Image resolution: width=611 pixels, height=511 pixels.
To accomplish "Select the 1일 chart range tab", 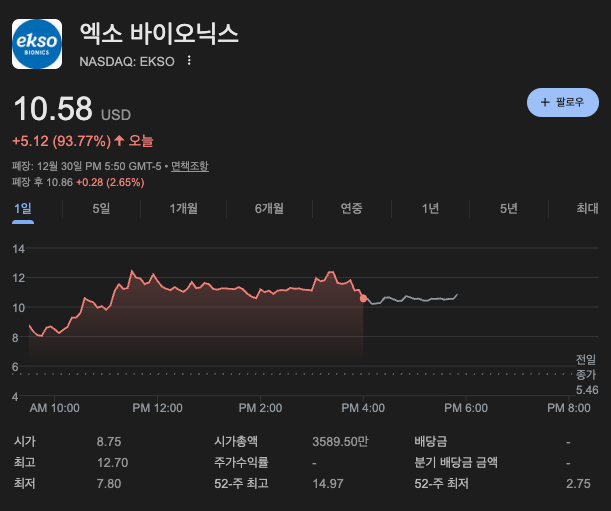I will pyautogui.click(x=23, y=209).
